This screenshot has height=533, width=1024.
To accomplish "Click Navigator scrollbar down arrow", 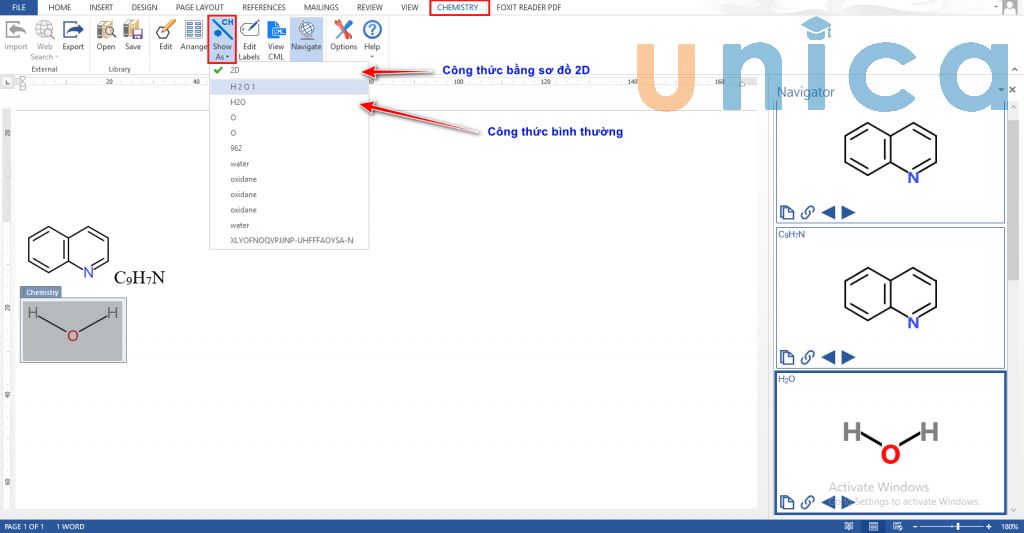I will point(1014,510).
